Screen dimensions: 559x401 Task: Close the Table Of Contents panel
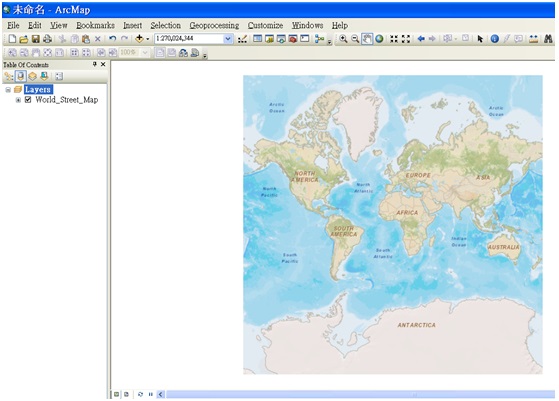(x=103, y=64)
